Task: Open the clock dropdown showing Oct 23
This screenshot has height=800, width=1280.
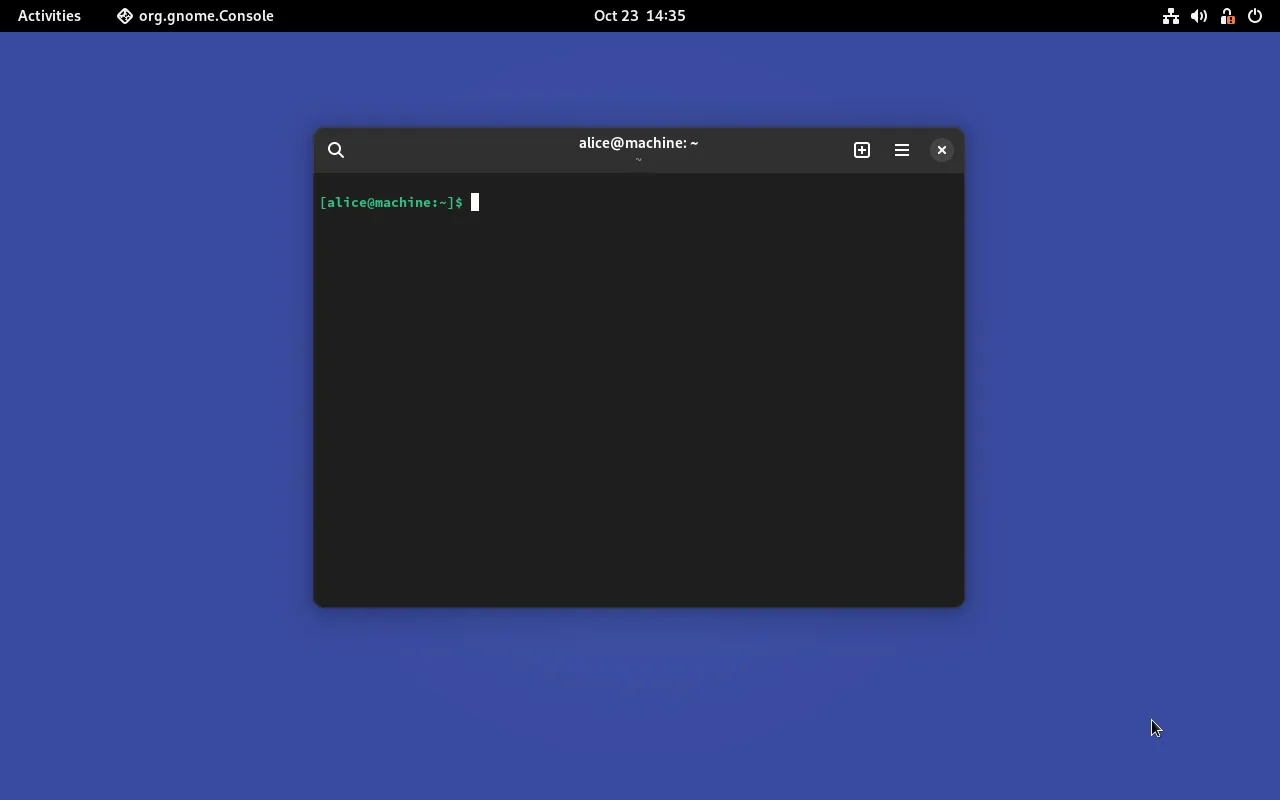Action: [639, 16]
